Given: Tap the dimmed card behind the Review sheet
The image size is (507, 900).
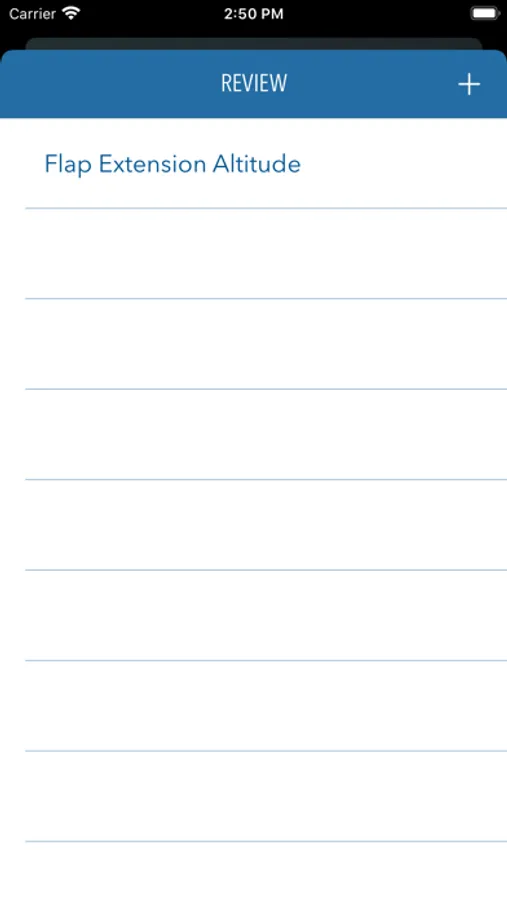Looking at the screenshot, I should [x=253, y=44].
